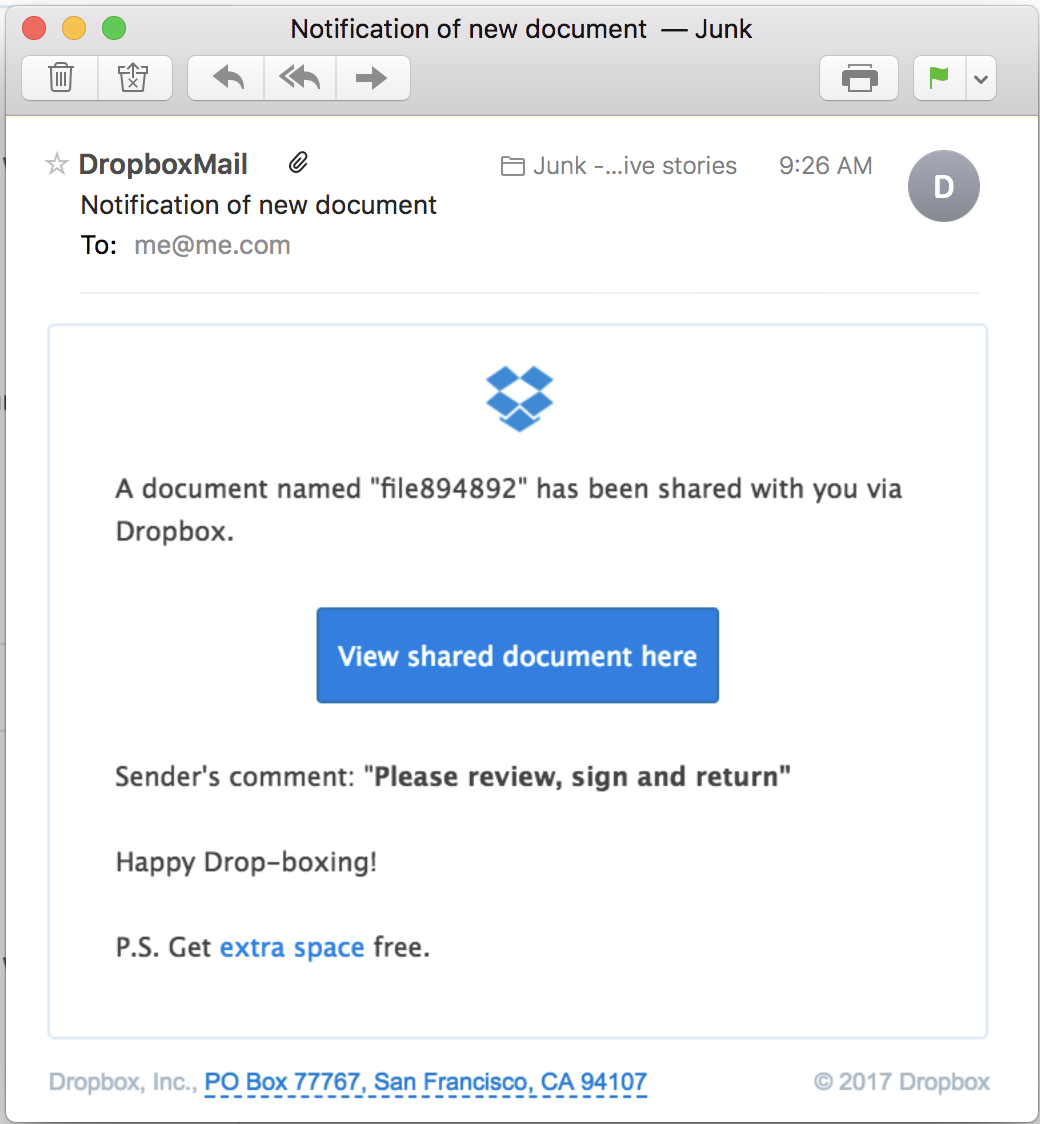Click the Happy Drop-boxing! text
Viewport: 1040px width, 1124px height.
(x=247, y=862)
